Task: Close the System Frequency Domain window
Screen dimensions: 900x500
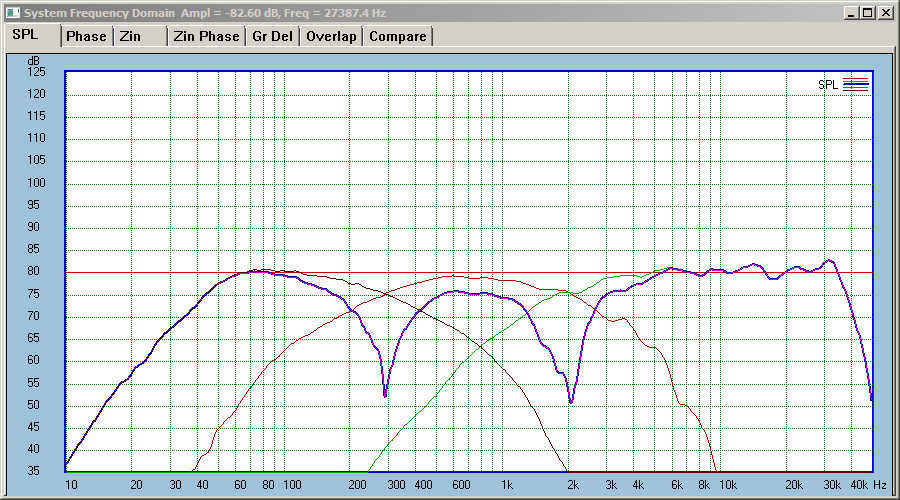Action: tap(886, 13)
